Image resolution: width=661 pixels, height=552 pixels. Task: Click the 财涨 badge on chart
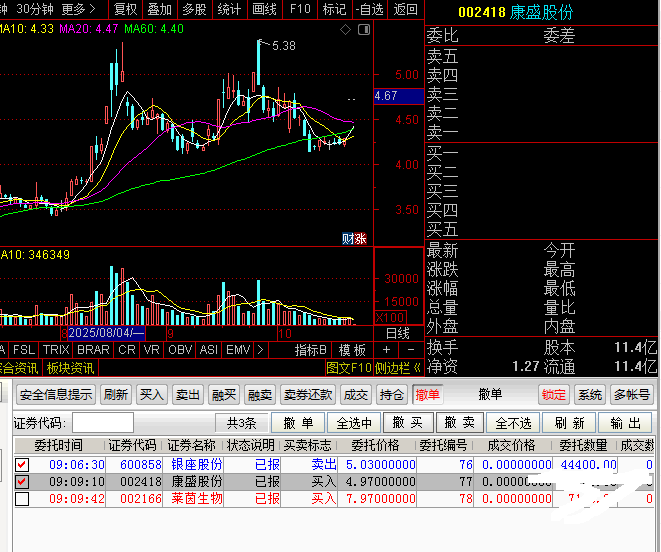[x=354, y=239]
